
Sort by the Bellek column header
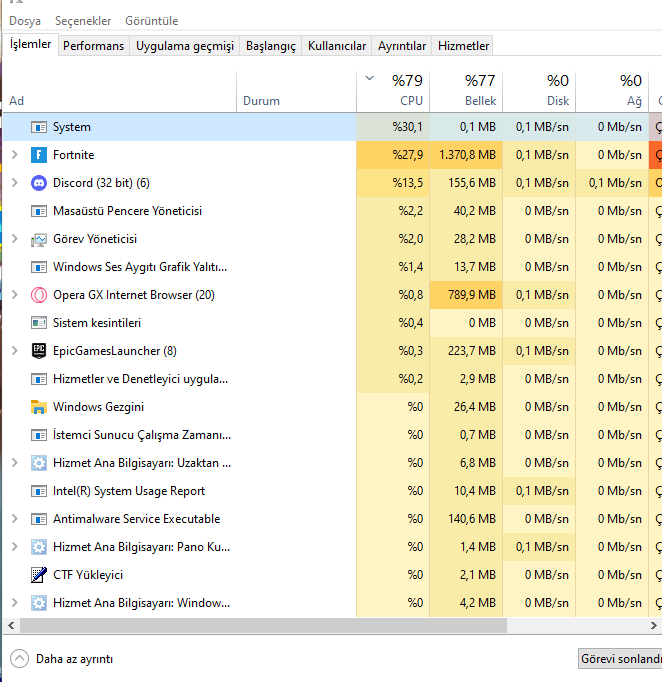point(466,91)
